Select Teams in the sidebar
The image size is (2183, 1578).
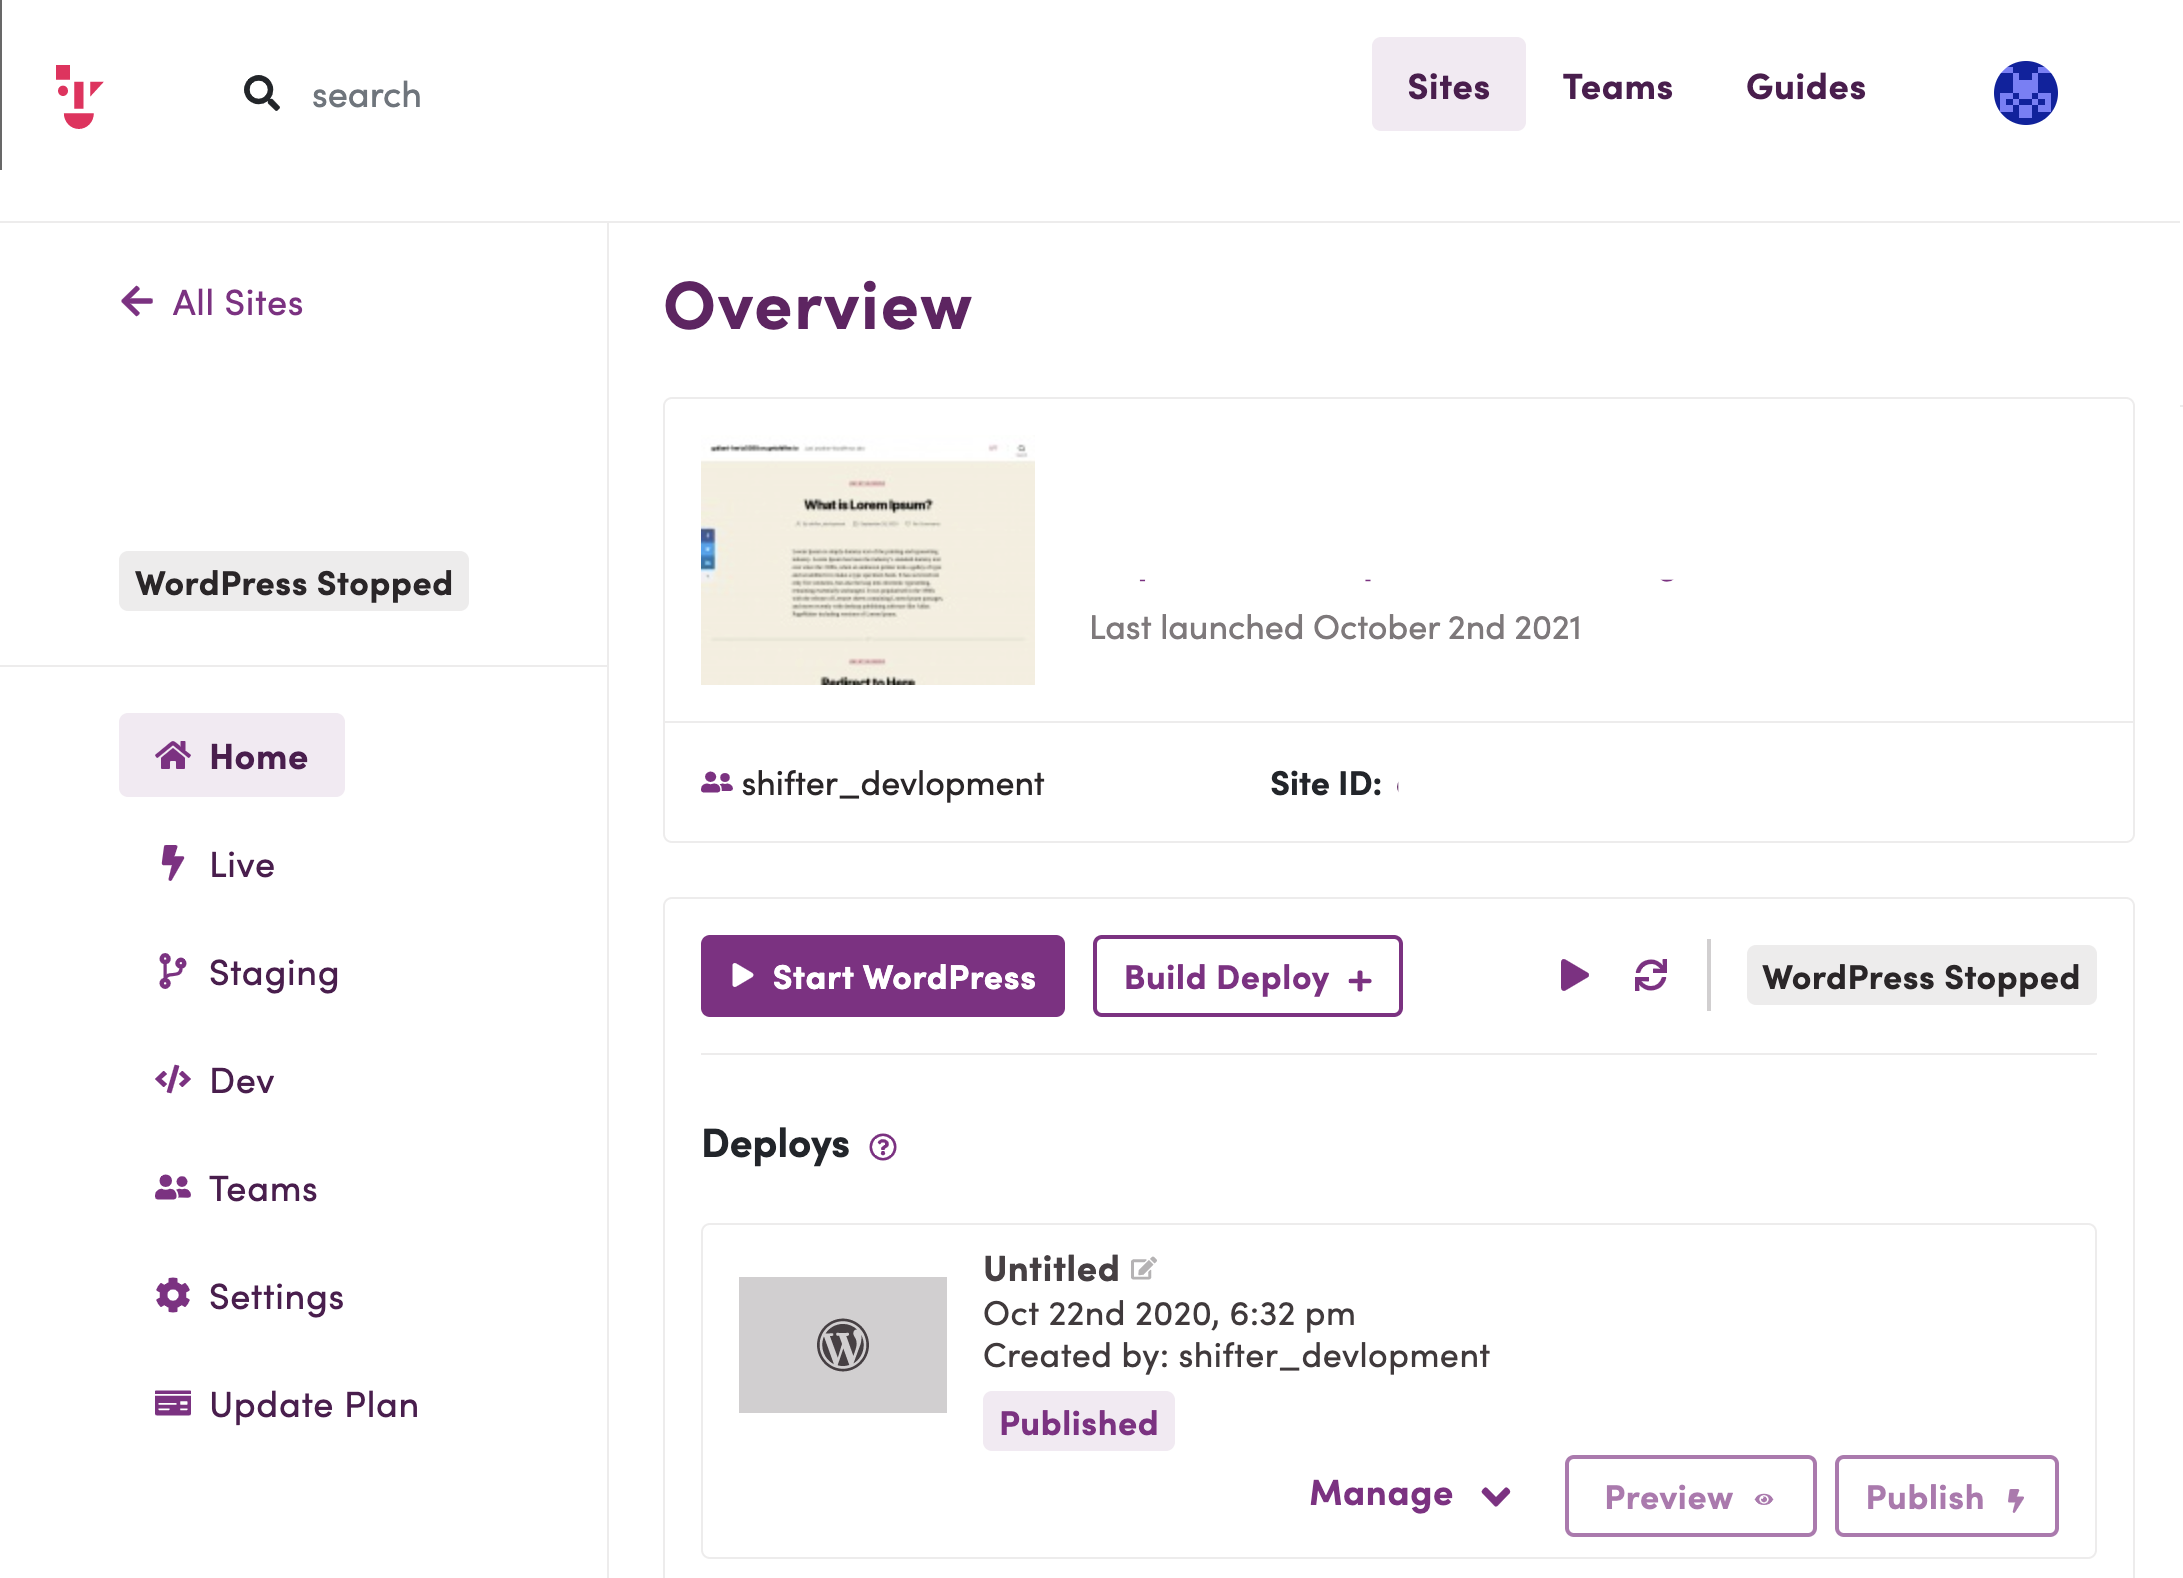point(236,1188)
